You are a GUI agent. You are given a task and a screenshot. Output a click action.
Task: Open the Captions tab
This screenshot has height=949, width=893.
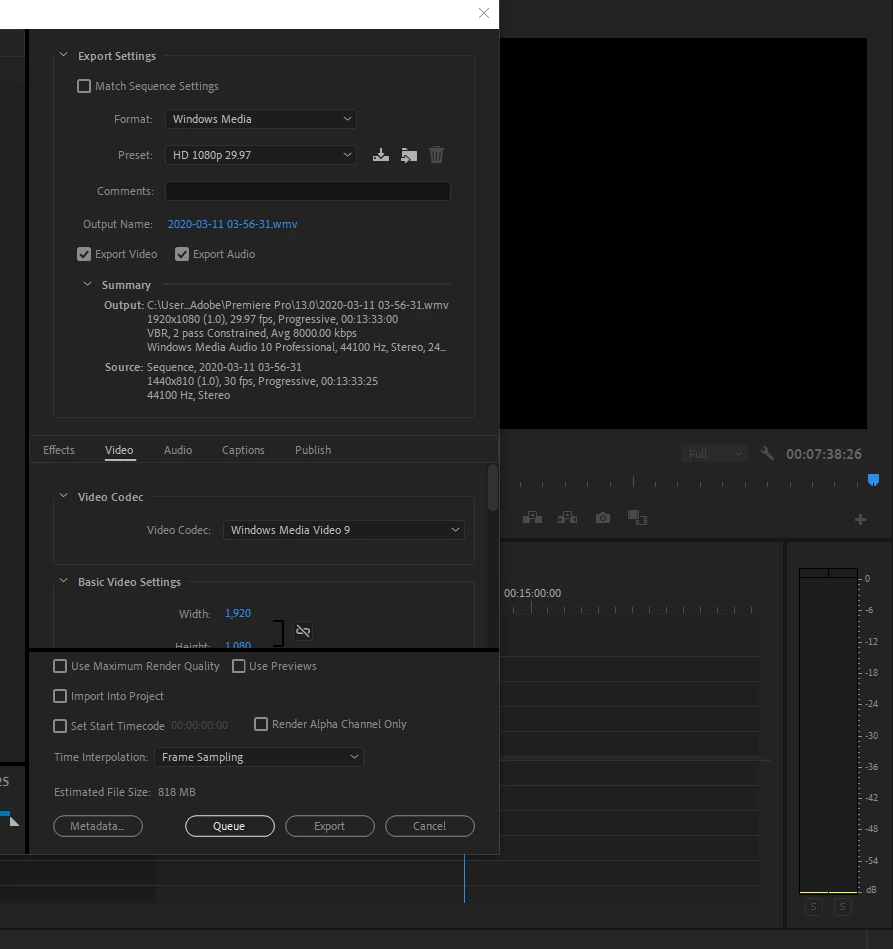(x=243, y=450)
